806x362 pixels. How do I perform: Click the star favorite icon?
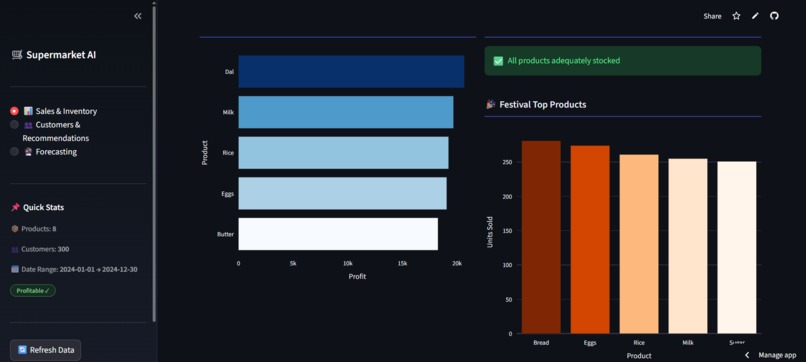736,16
